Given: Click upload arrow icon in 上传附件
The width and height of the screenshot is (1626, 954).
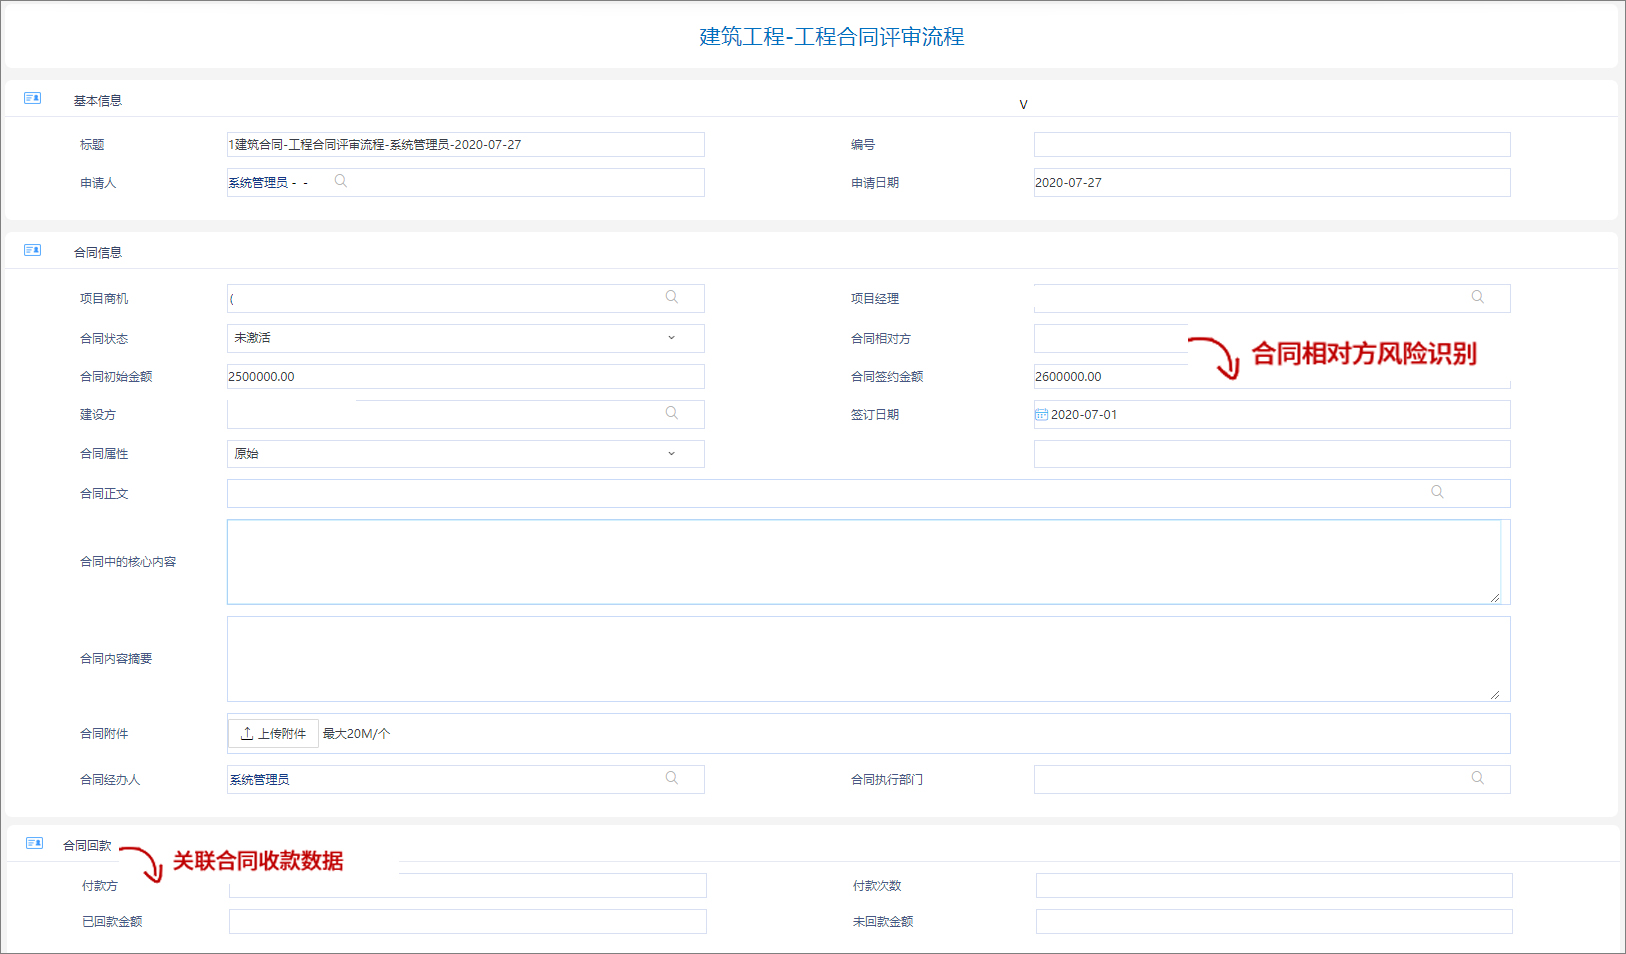Looking at the screenshot, I should pos(247,733).
